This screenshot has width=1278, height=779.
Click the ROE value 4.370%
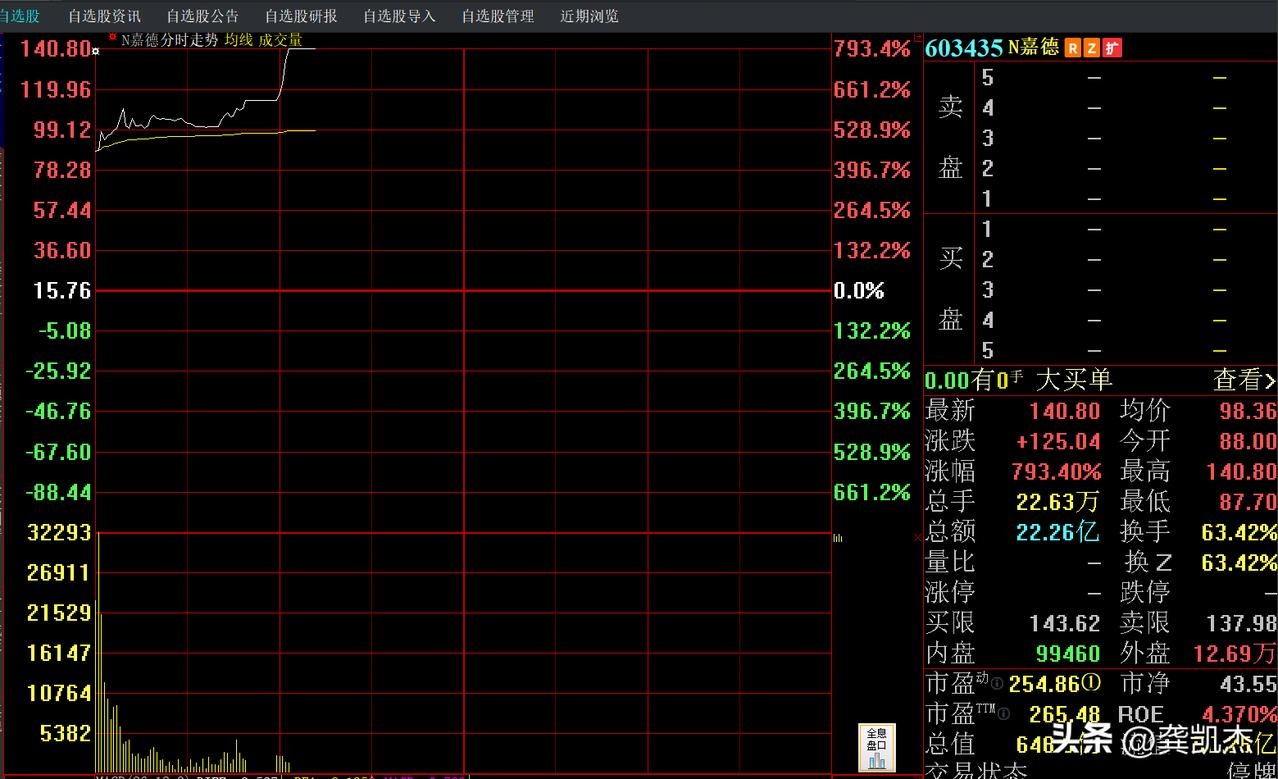(1239, 715)
